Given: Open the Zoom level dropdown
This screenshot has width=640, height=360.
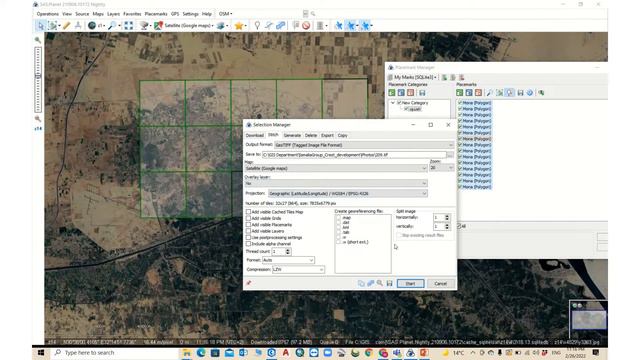Looking at the screenshot, I should click(x=442, y=168).
